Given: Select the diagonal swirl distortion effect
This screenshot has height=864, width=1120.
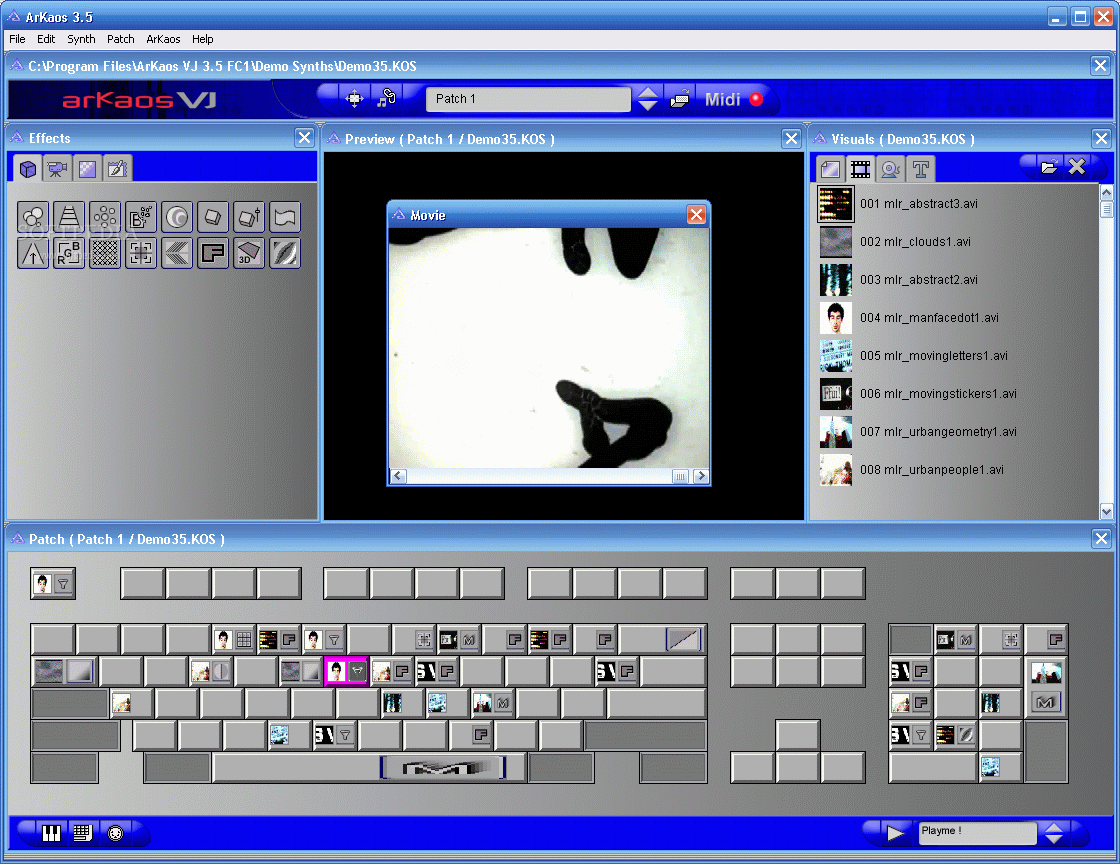Looking at the screenshot, I should (x=285, y=253).
